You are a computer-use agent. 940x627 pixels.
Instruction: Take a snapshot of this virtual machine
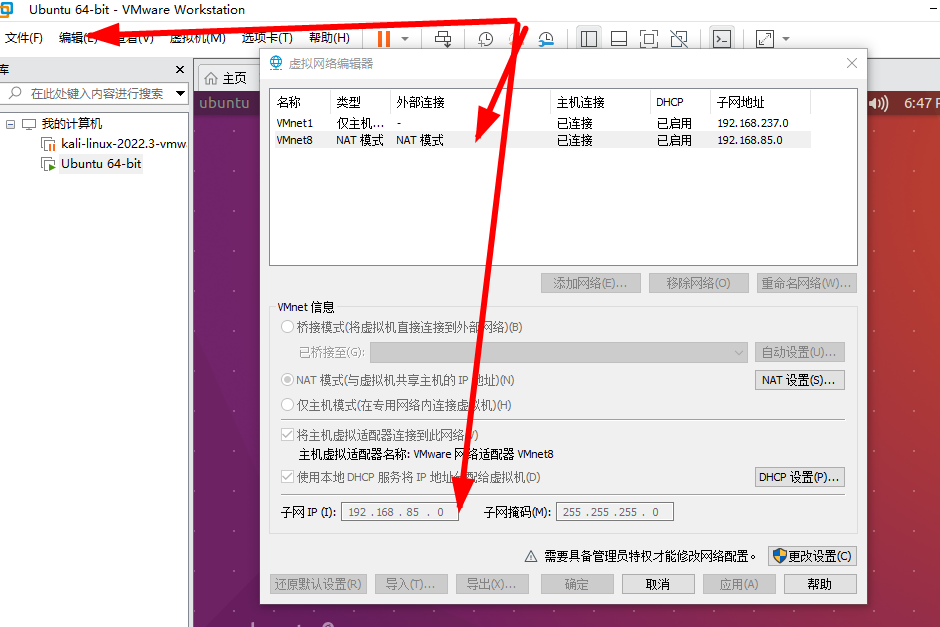pos(486,38)
